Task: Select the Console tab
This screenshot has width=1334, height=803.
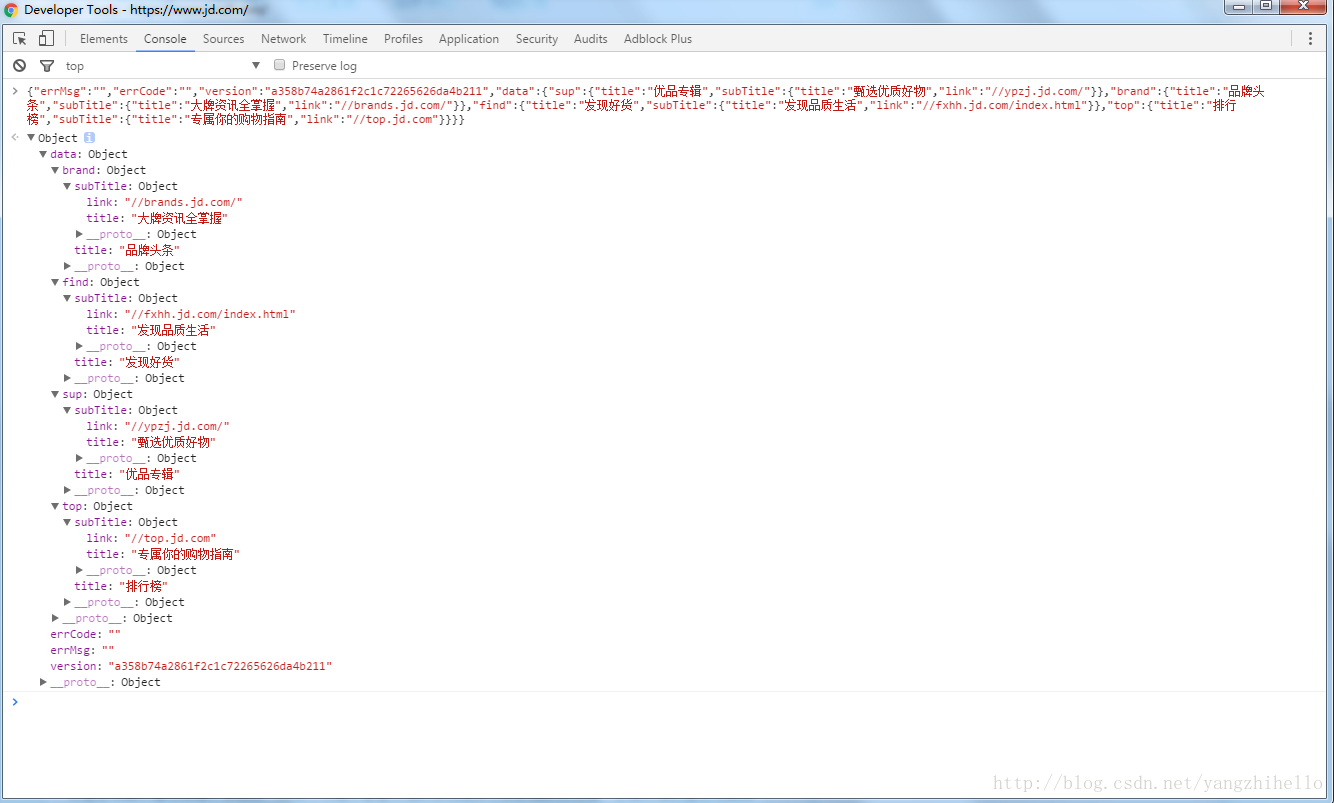Action: pyautogui.click(x=165, y=39)
